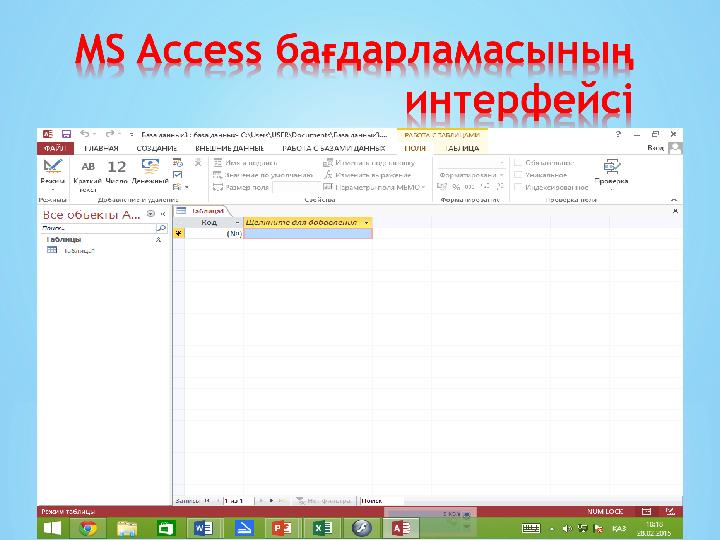Image resolution: width=720 pixels, height=540 pixels.
Task: Open Word from the taskbar
Action: [203, 529]
